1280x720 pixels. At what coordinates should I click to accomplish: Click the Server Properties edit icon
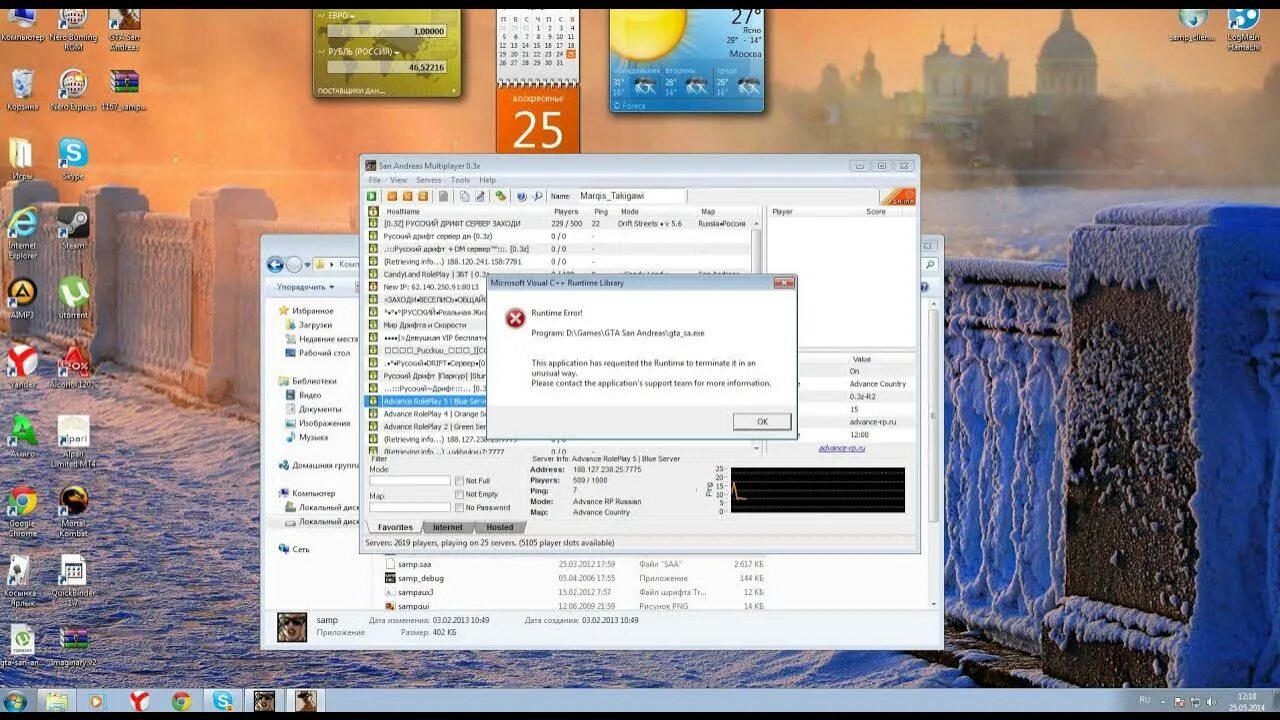(x=480, y=196)
